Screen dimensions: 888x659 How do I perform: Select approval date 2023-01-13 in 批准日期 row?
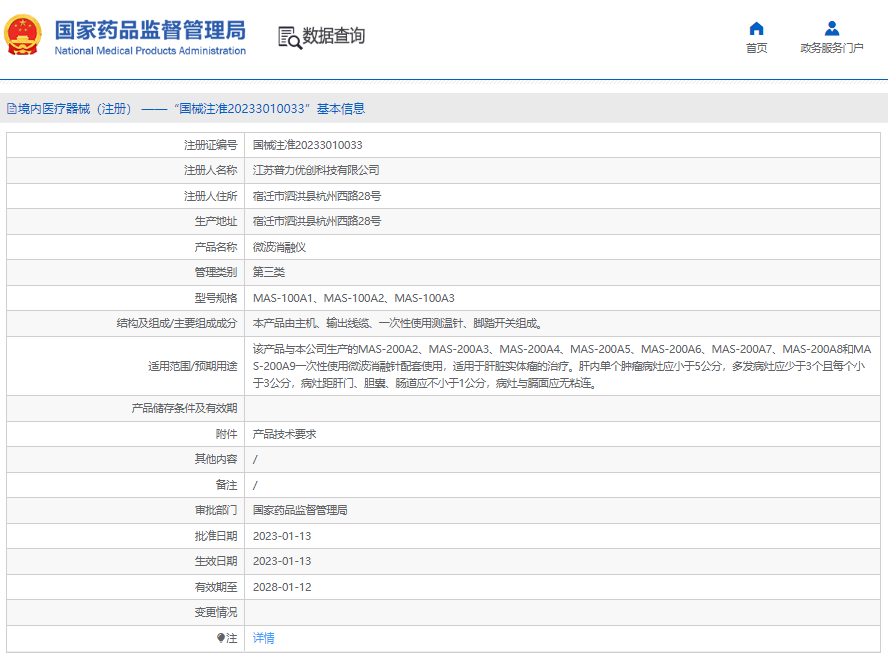(282, 536)
